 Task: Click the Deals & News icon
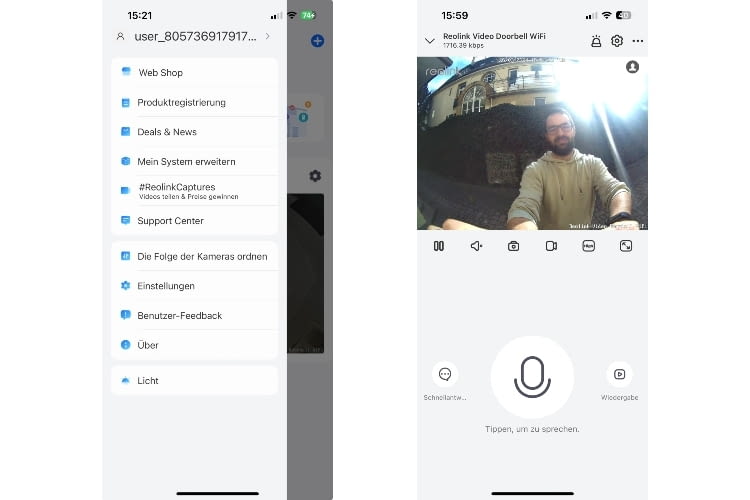coord(125,132)
